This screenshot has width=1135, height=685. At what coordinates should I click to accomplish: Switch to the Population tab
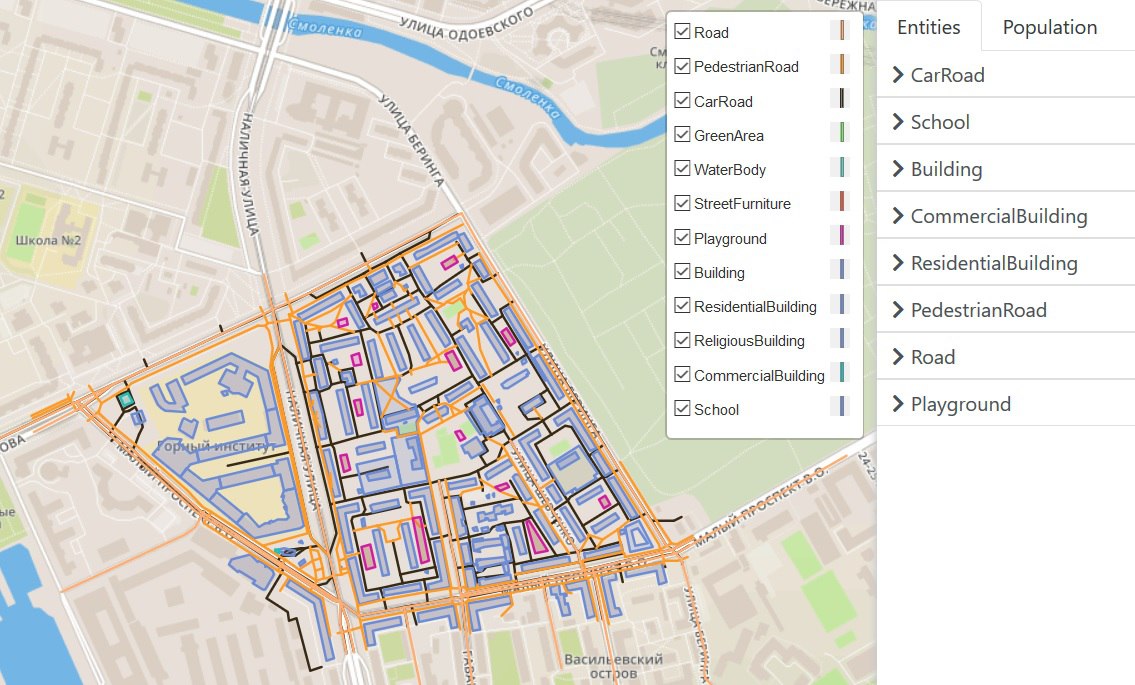click(x=1049, y=28)
